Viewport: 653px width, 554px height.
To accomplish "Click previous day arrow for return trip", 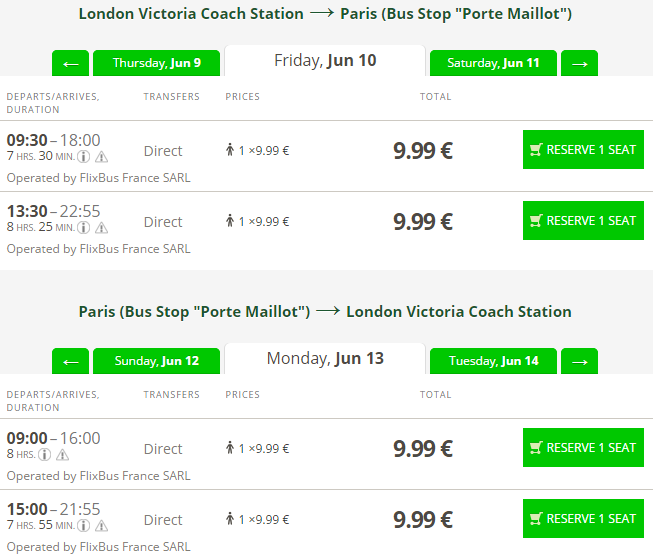I will coord(70,361).
